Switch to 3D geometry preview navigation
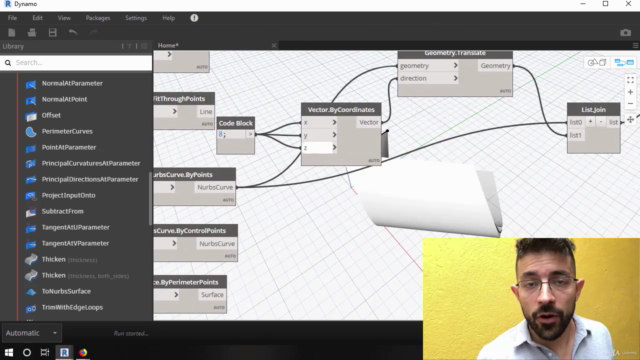The width and height of the screenshot is (640, 360). (597, 62)
